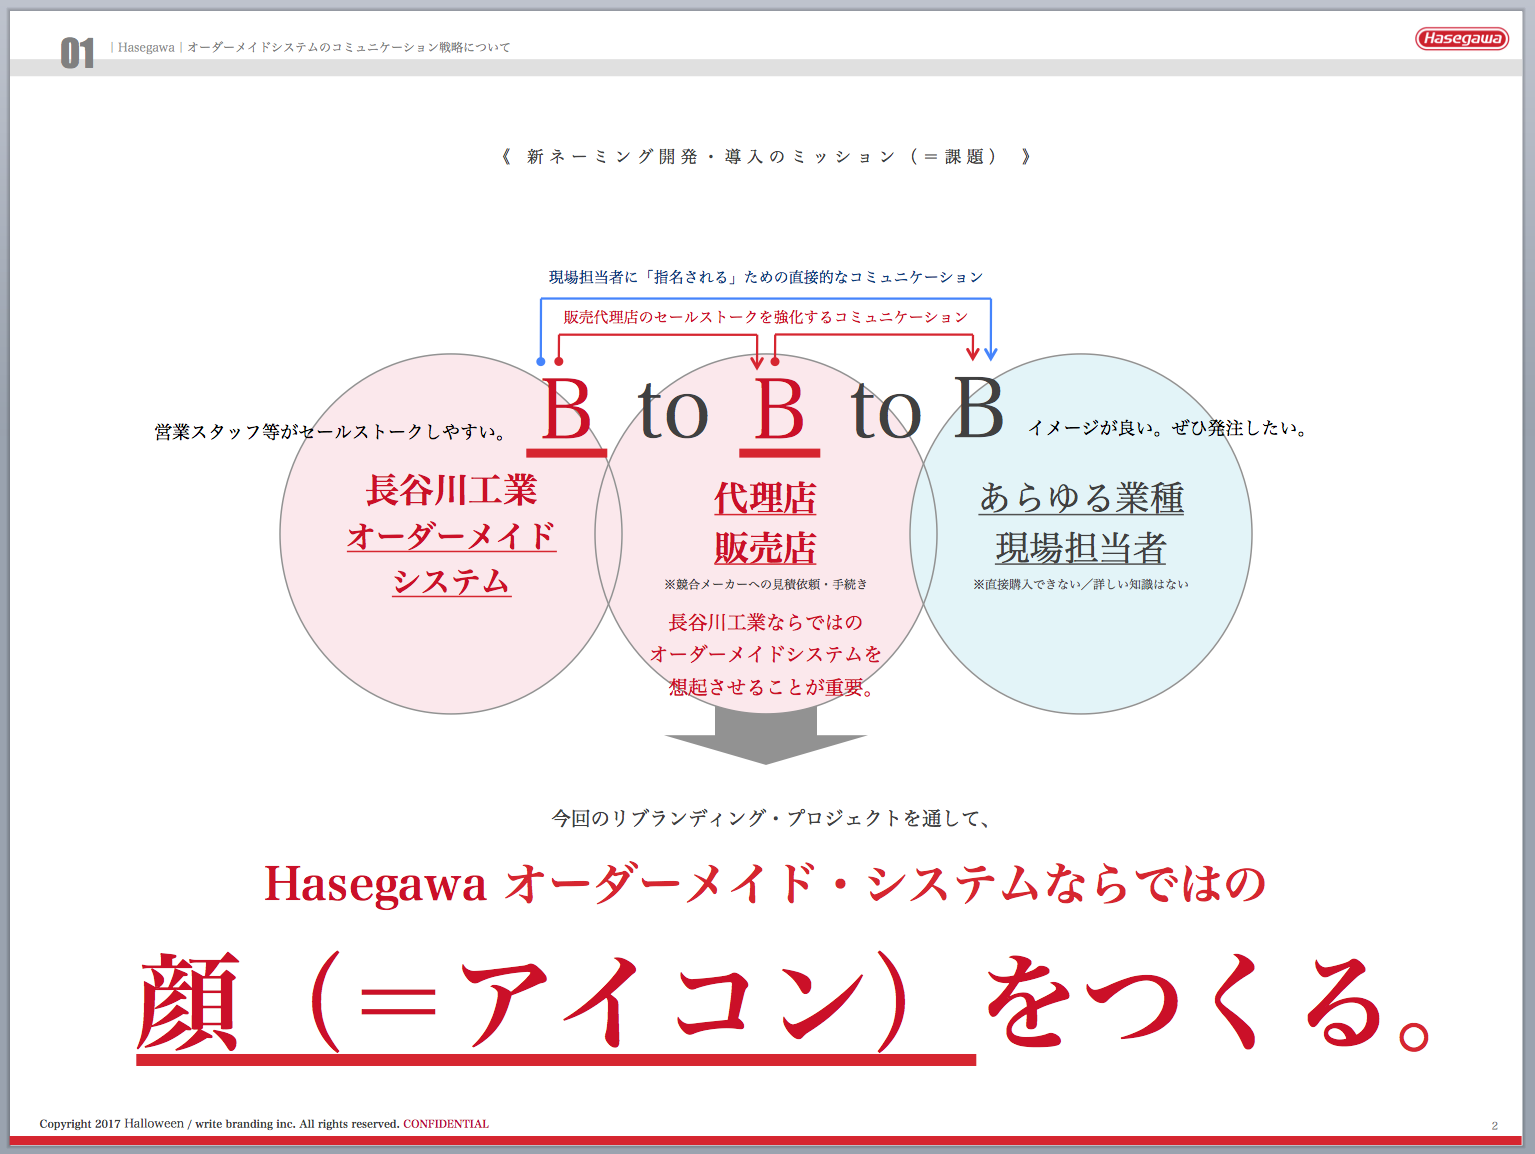Click note '※直接購入できない／詳しい知識はない'
The height and width of the screenshot is (1154, 1535).
(1081, 584)
